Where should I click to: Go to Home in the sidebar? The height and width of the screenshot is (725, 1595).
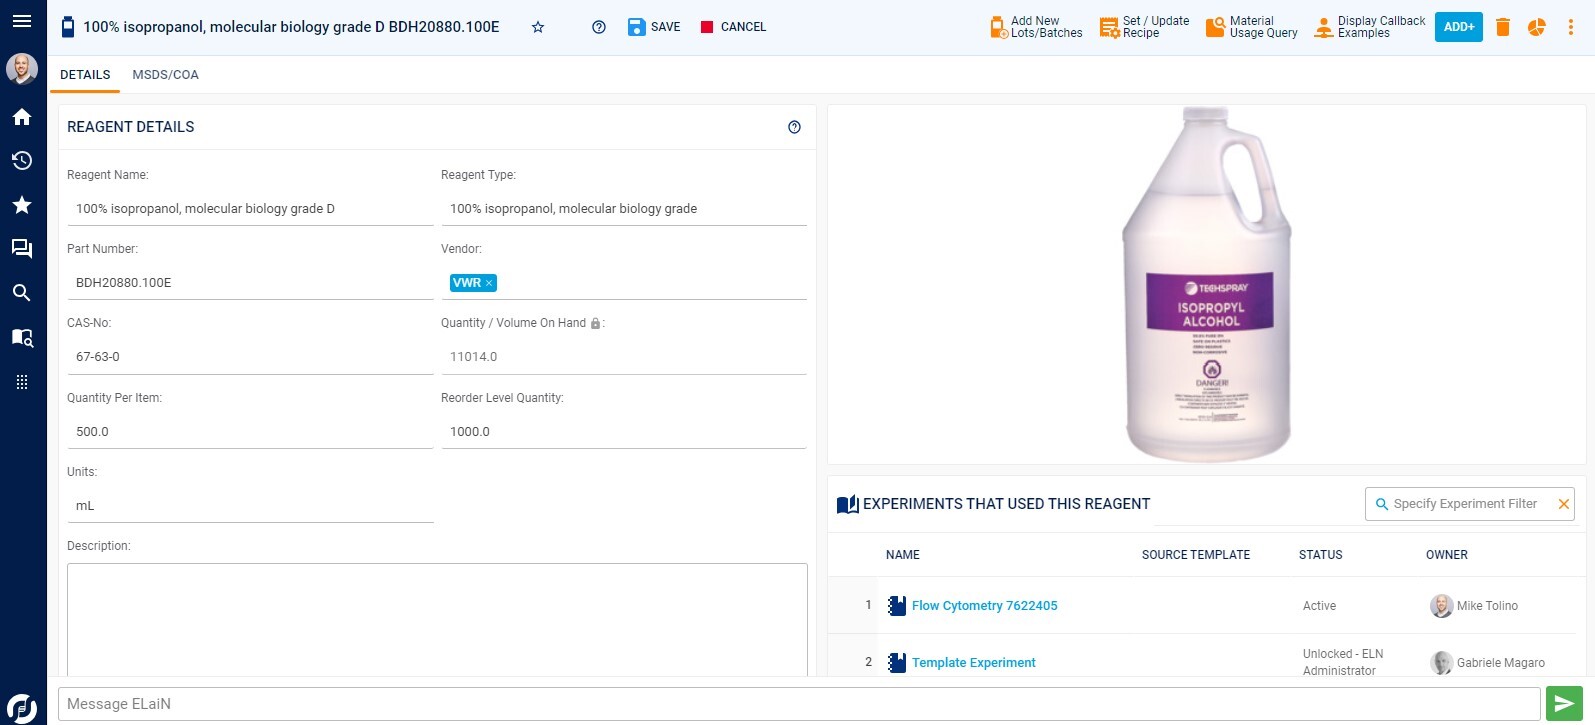[x=22, y=117]
